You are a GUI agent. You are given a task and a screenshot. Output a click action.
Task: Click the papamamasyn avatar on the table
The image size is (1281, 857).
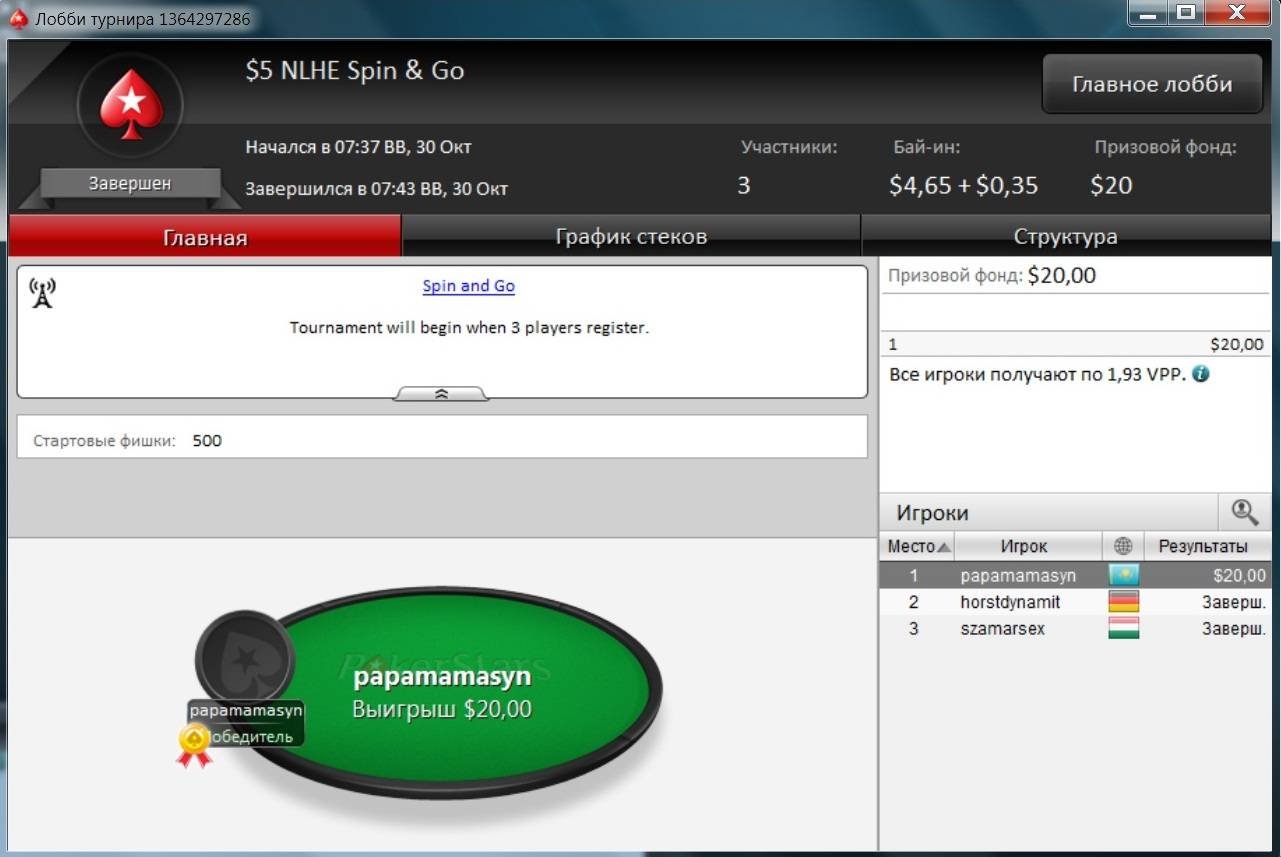point(244,657)
